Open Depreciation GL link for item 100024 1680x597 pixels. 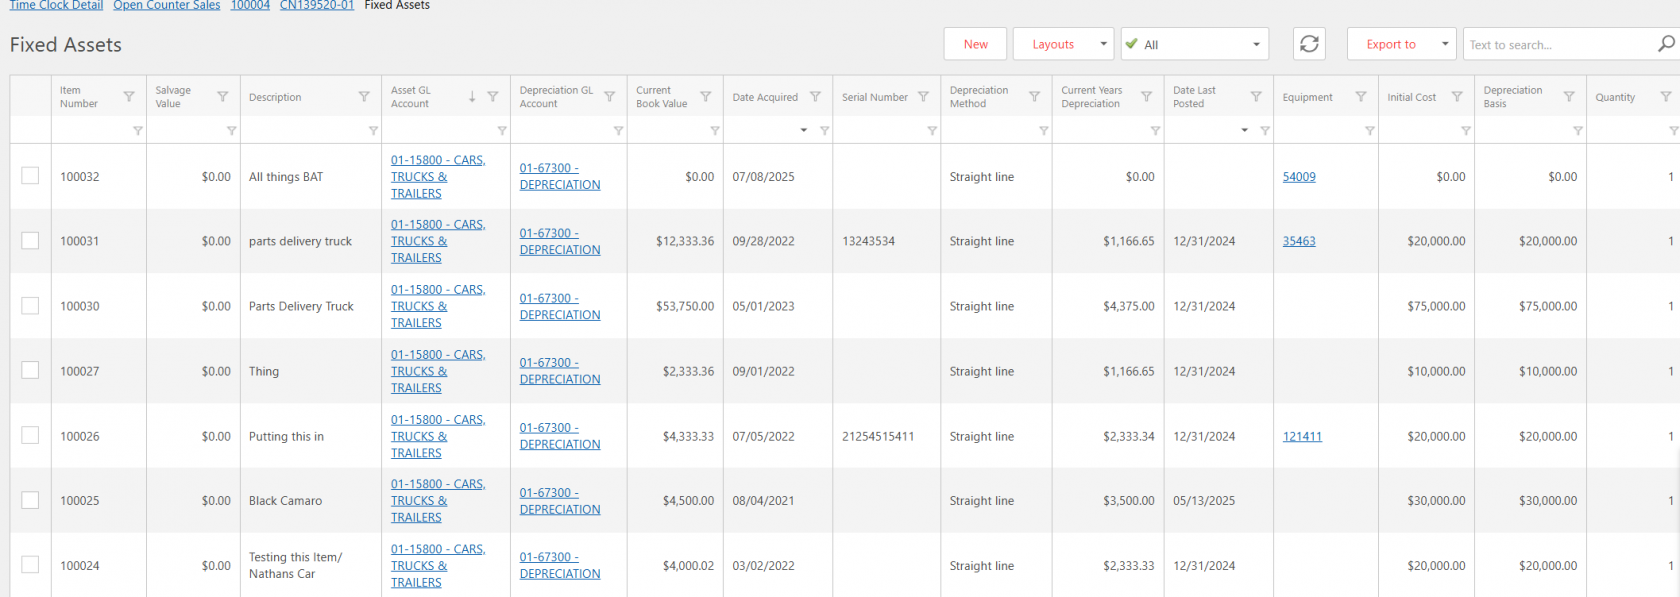[560, 565]
